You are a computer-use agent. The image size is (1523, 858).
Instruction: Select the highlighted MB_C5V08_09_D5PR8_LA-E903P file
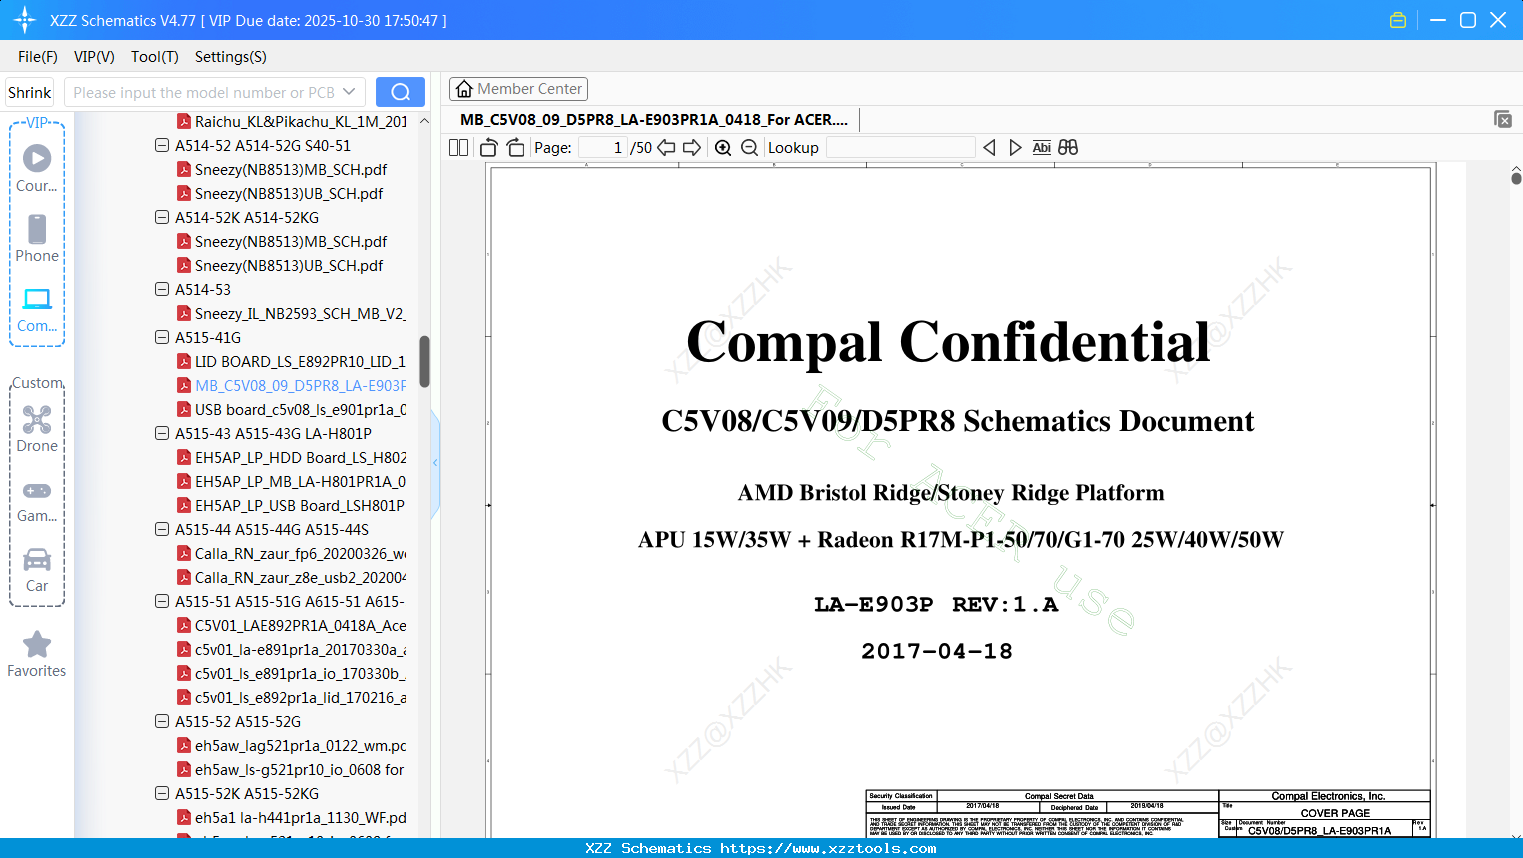pos(291,385)
